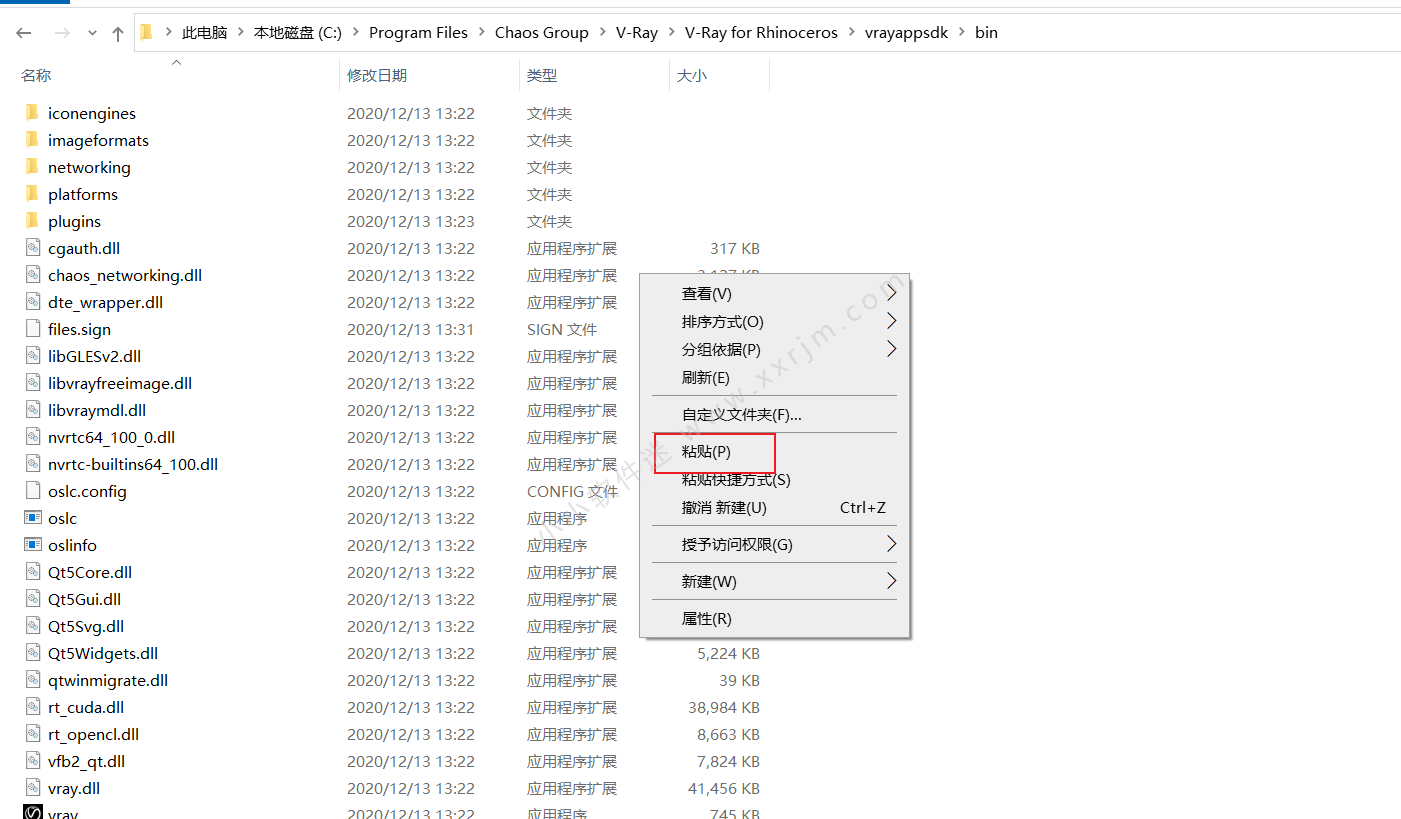Select the oslc.config file icon
The height and width of the screenshot is (819, 1401).
coord(32,491)
